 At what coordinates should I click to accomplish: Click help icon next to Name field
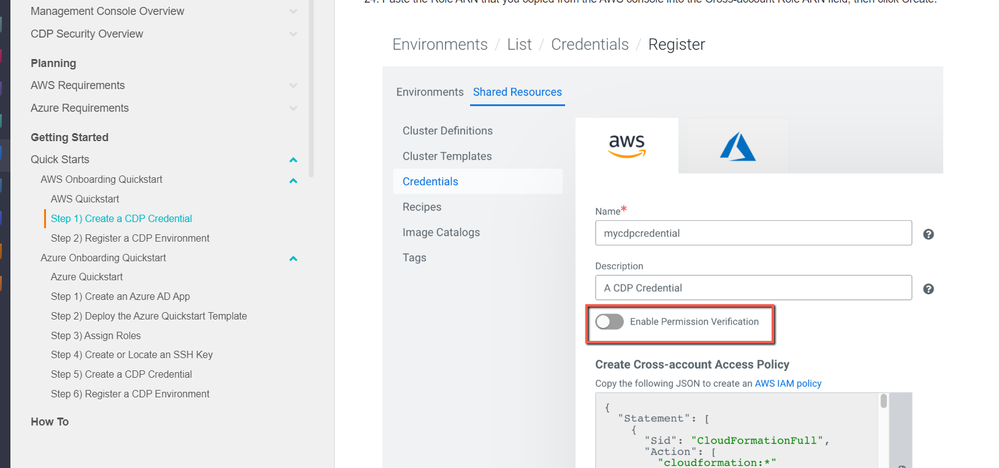[928, 234]
